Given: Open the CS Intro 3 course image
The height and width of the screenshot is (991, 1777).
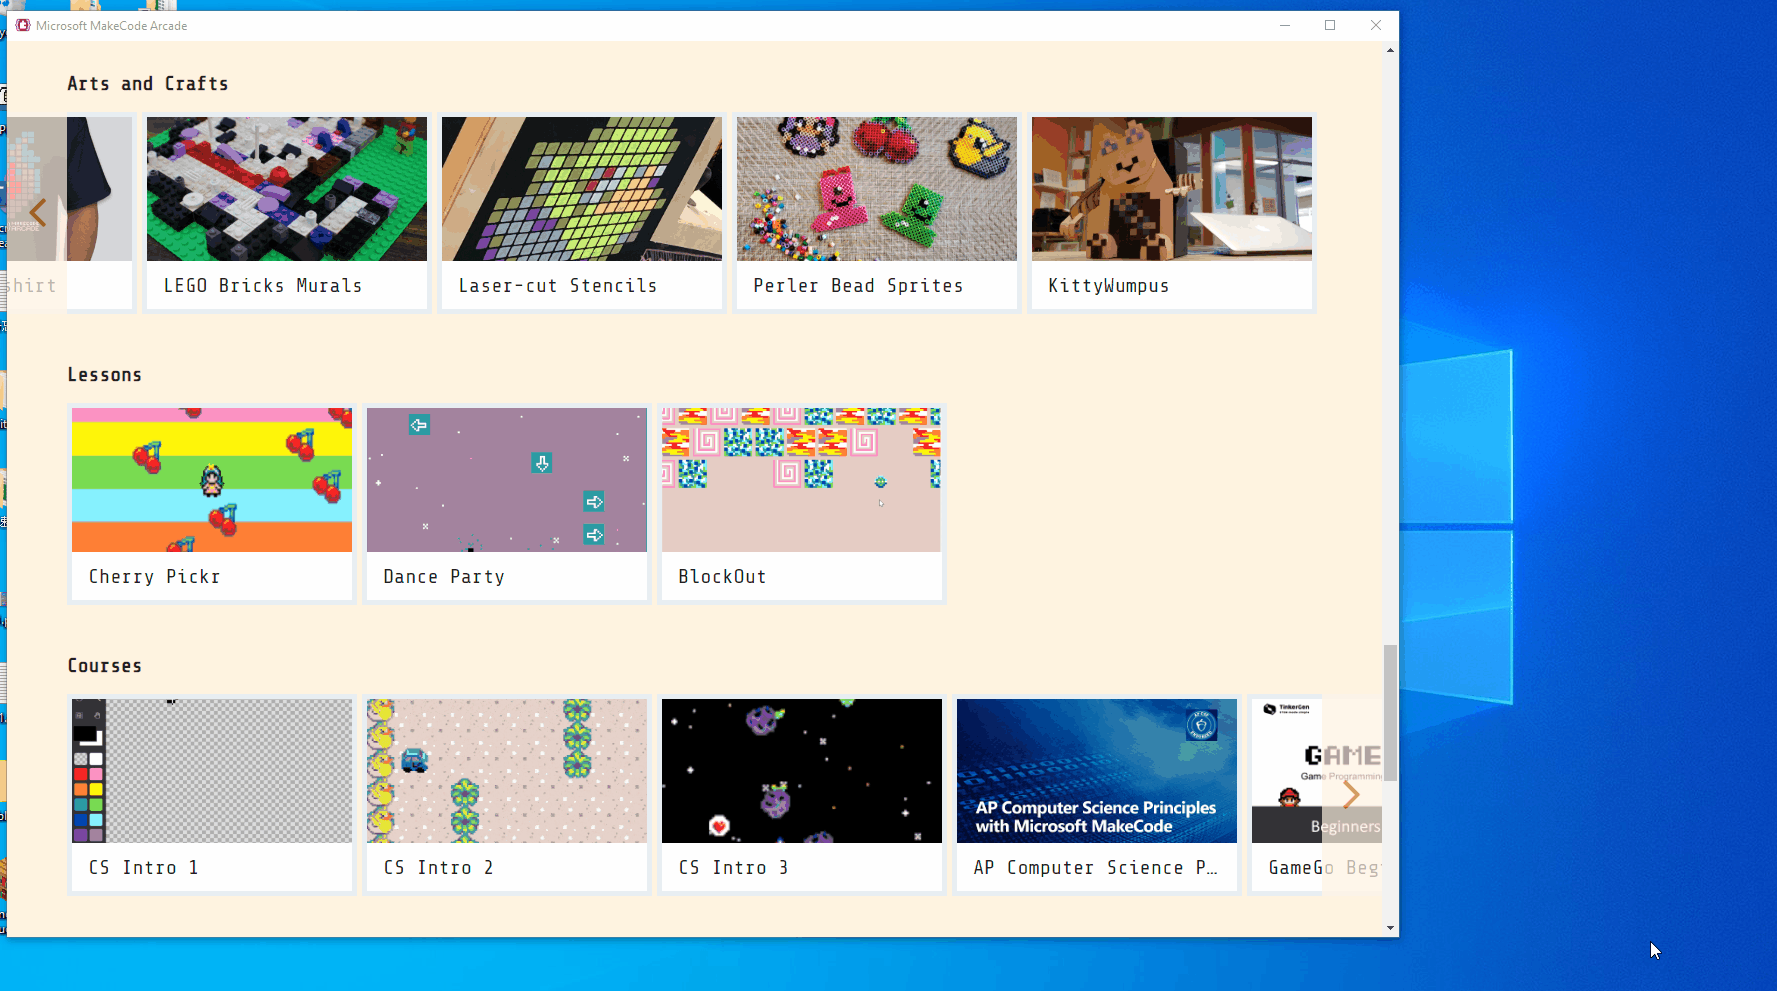Looking at the screenshot, I should (802, 771).
